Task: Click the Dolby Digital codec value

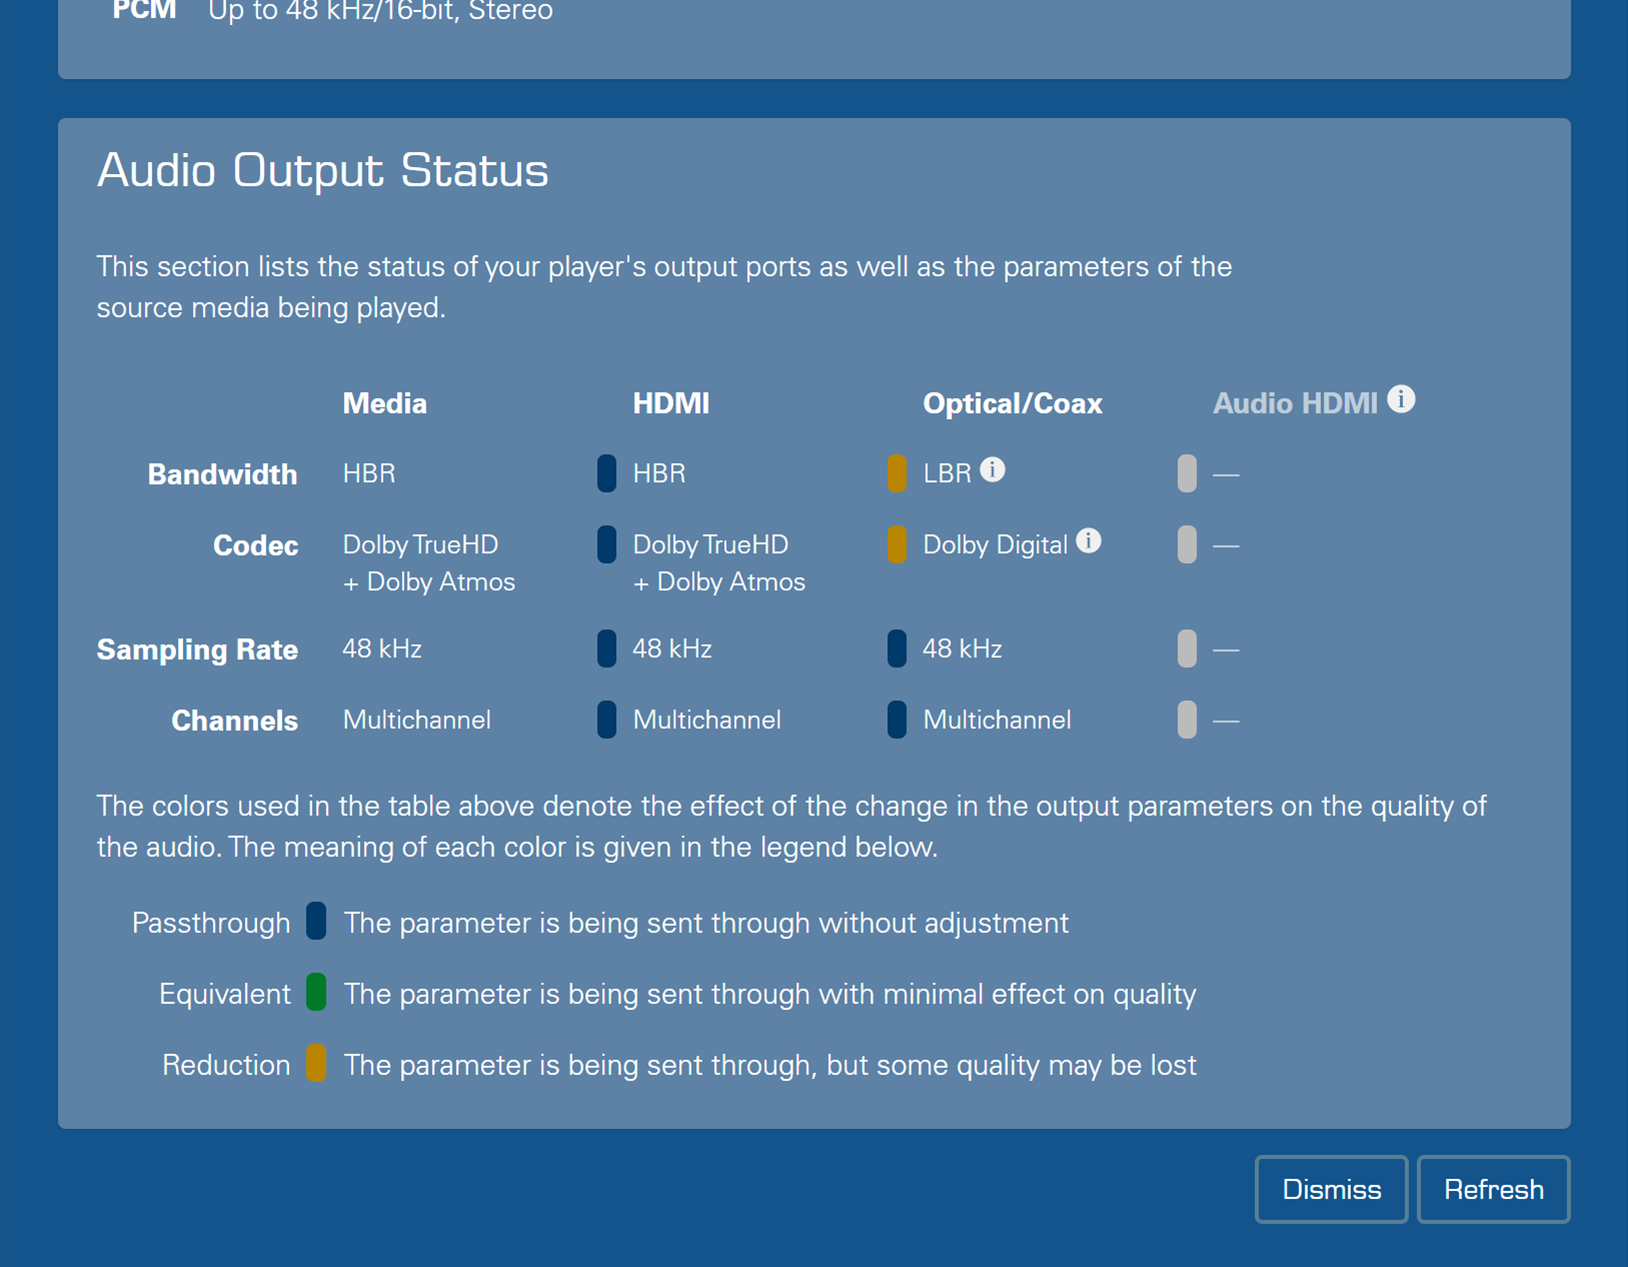Action: click(x=995, y=545)
